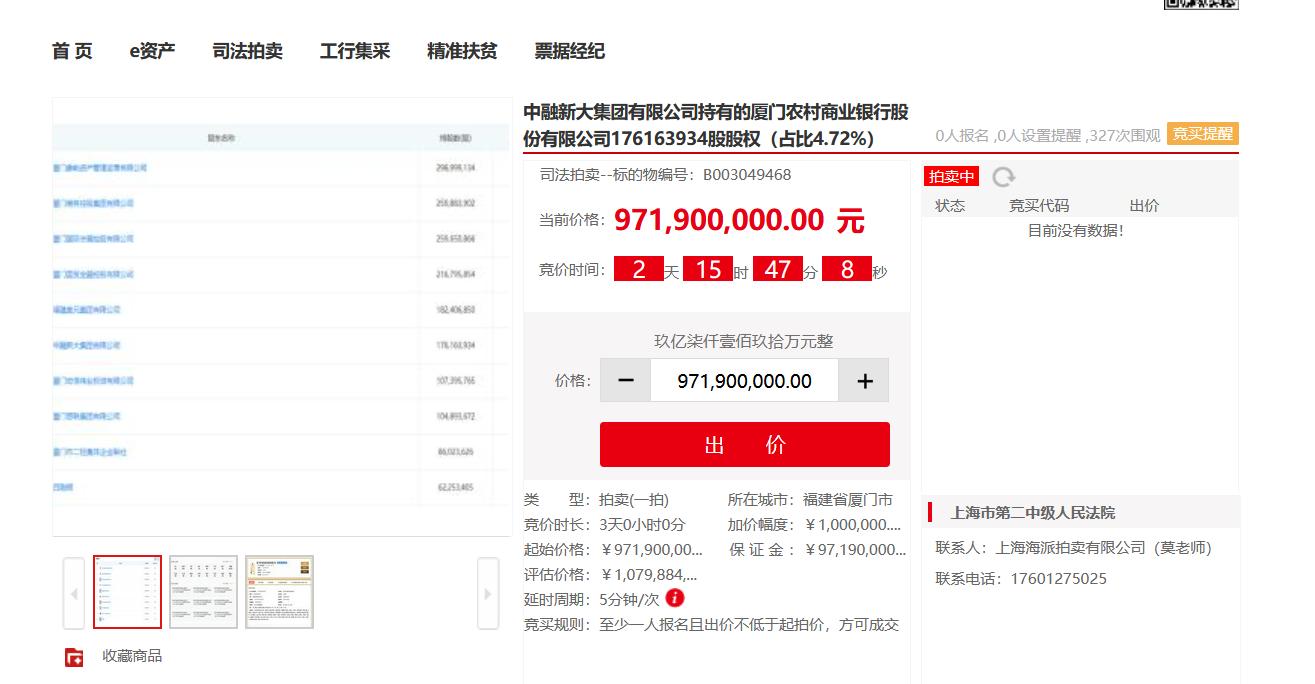This screenshot has height=684, width=1315.
Task: Click the 目前没有数据 message
Action: coord(1076,231)
